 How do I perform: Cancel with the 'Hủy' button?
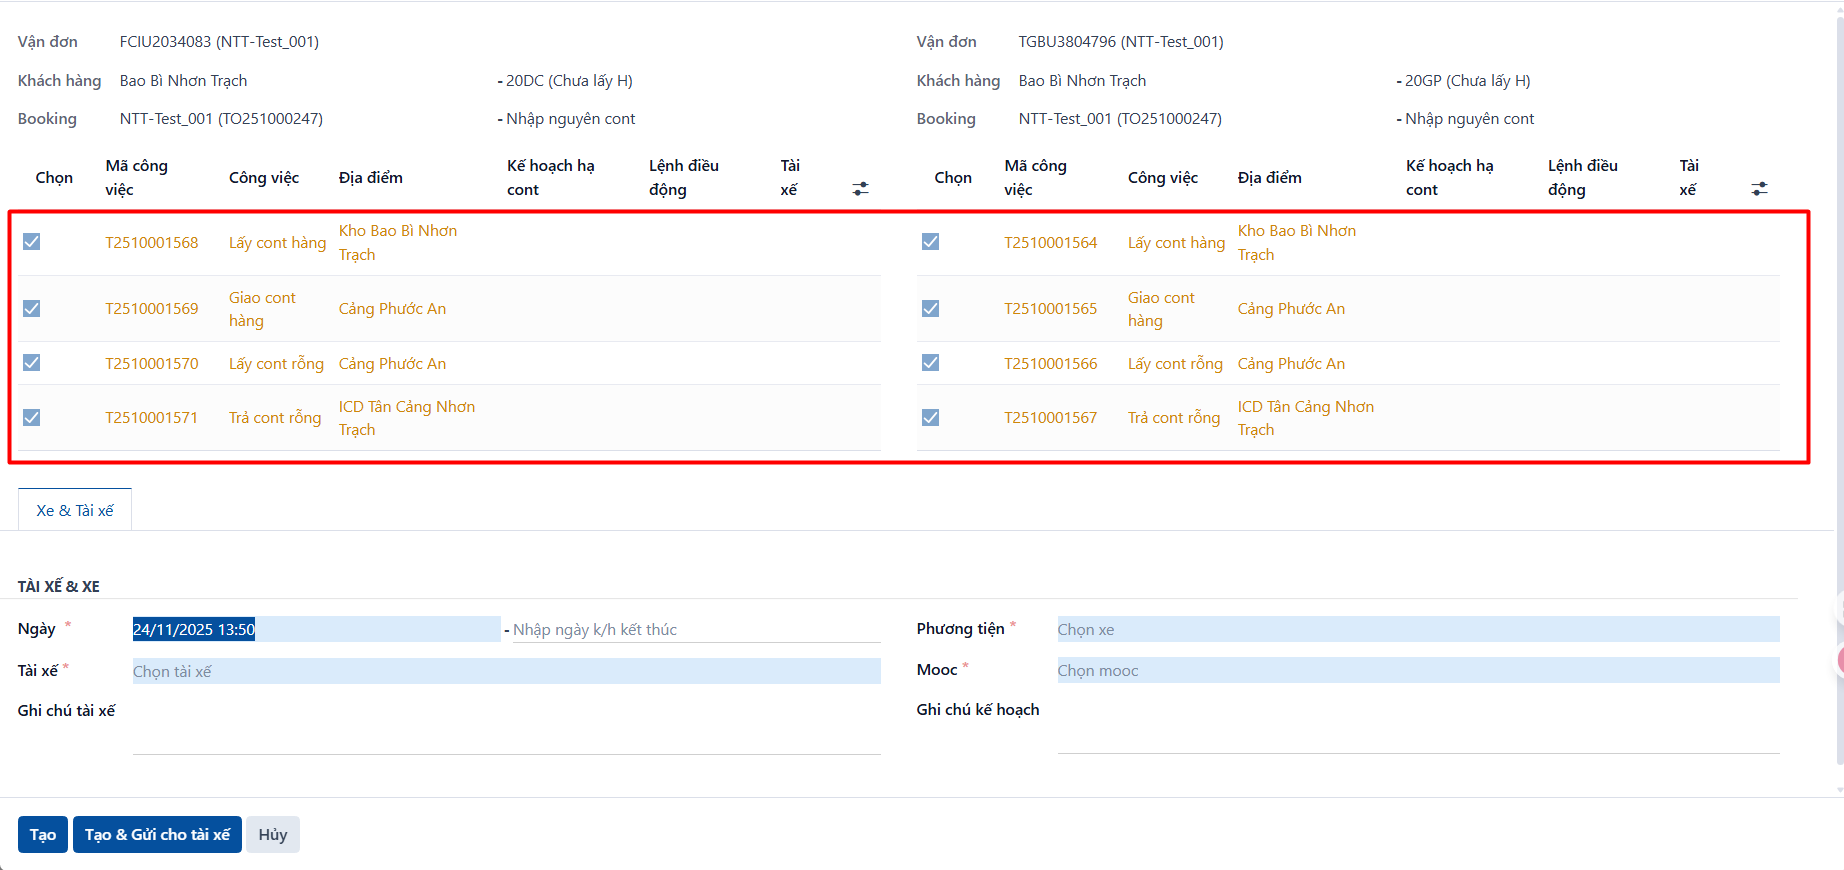click(x=273, y=835)
